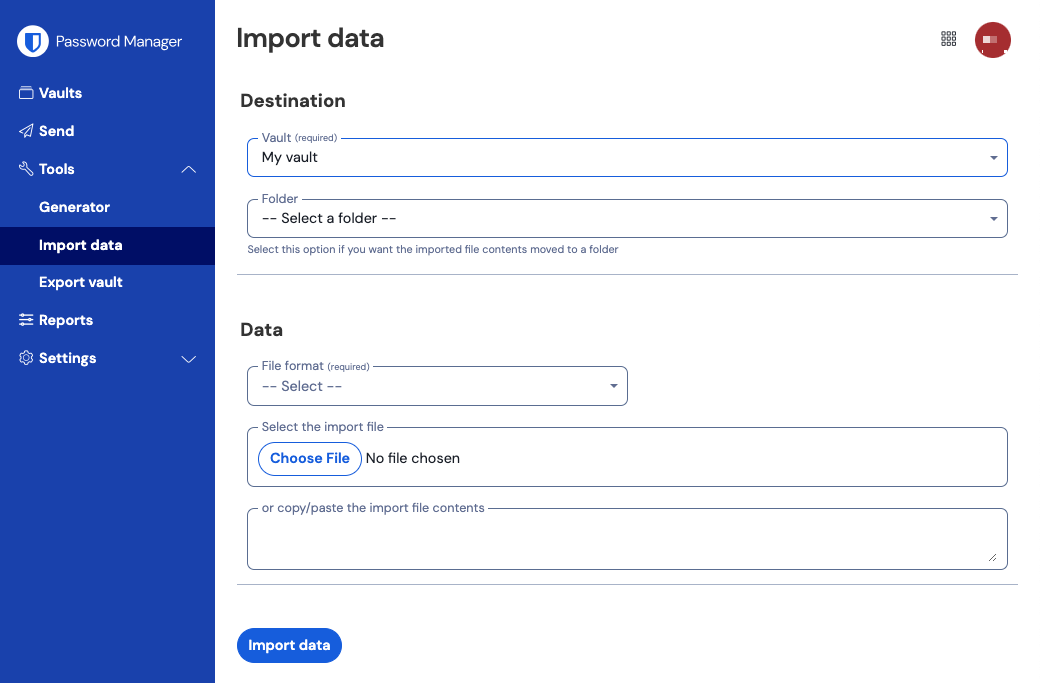
Task: Click the Settings gear icon
Action: (26, 357)
